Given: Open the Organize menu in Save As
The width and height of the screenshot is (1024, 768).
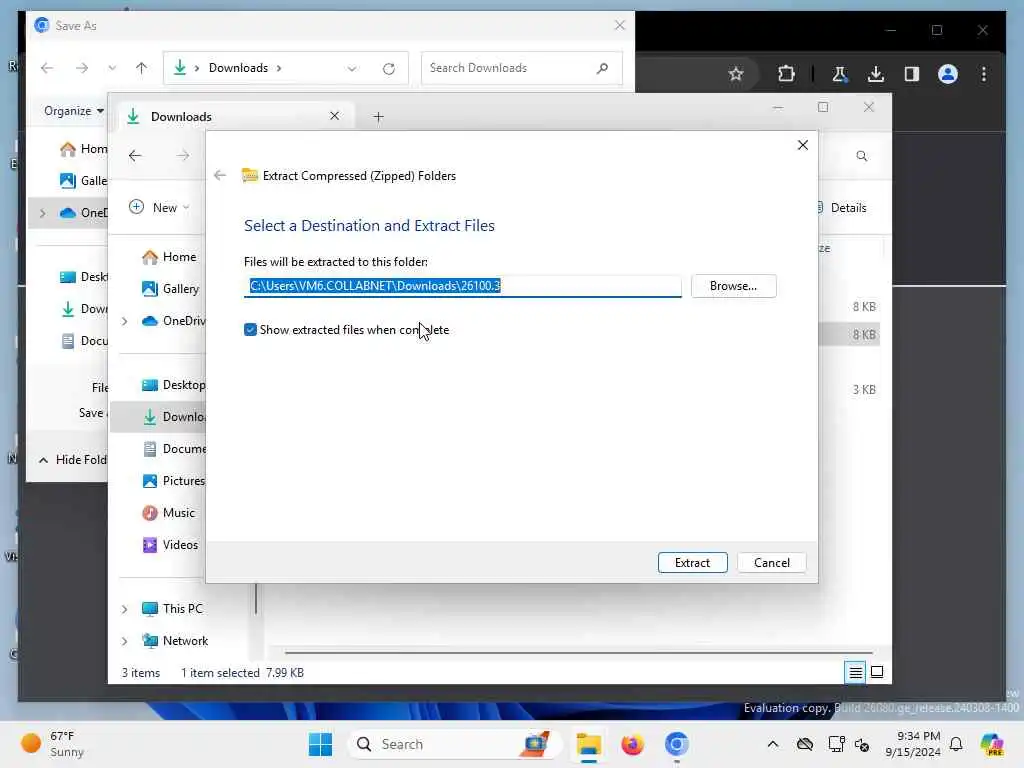Looking at the screenshot, I should pyautogui.click(x=74, y=111).
